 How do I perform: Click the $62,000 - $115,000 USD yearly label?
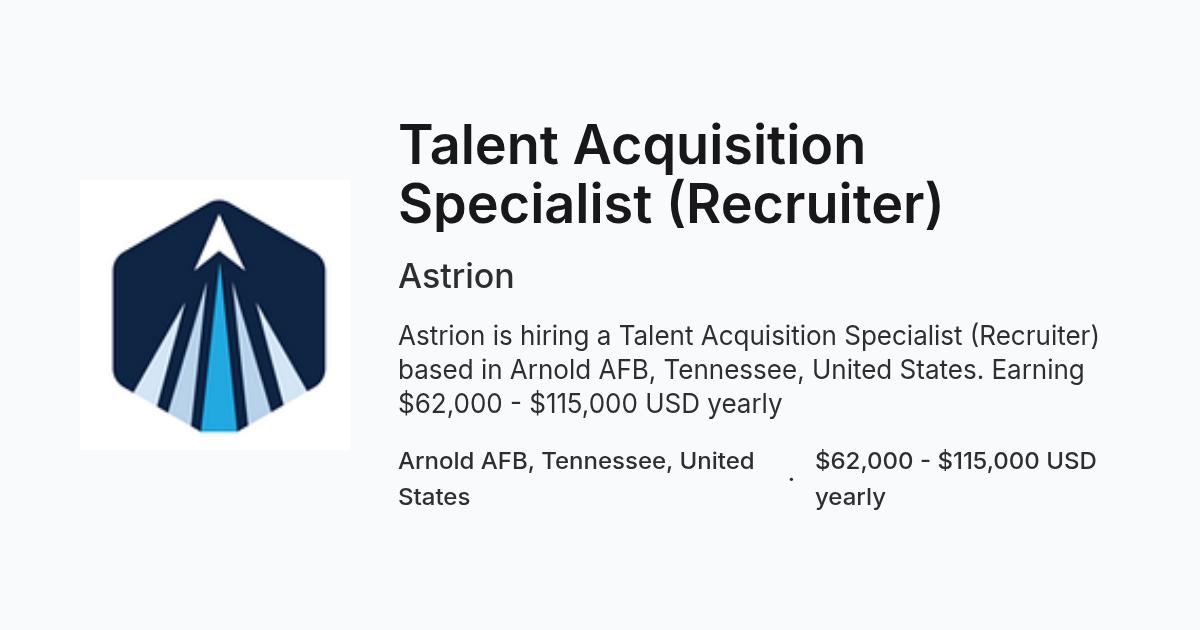(956, 479)
